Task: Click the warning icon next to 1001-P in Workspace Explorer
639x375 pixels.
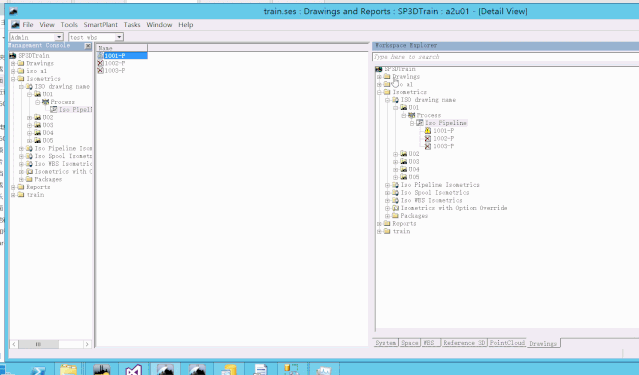Action: tap(427, 131)
